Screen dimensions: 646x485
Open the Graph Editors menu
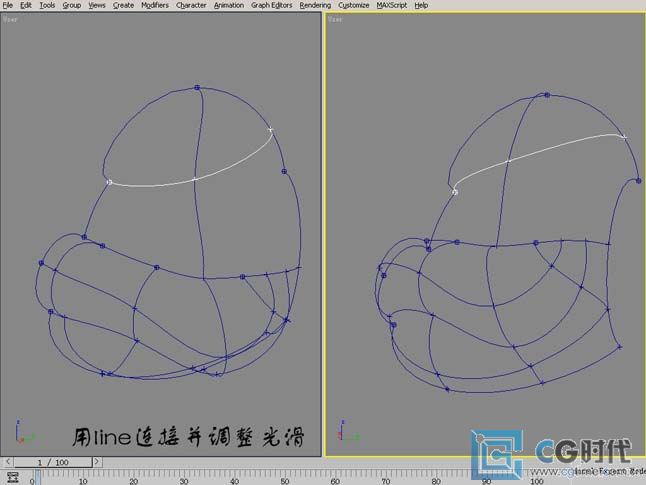[x=272, y=5]
